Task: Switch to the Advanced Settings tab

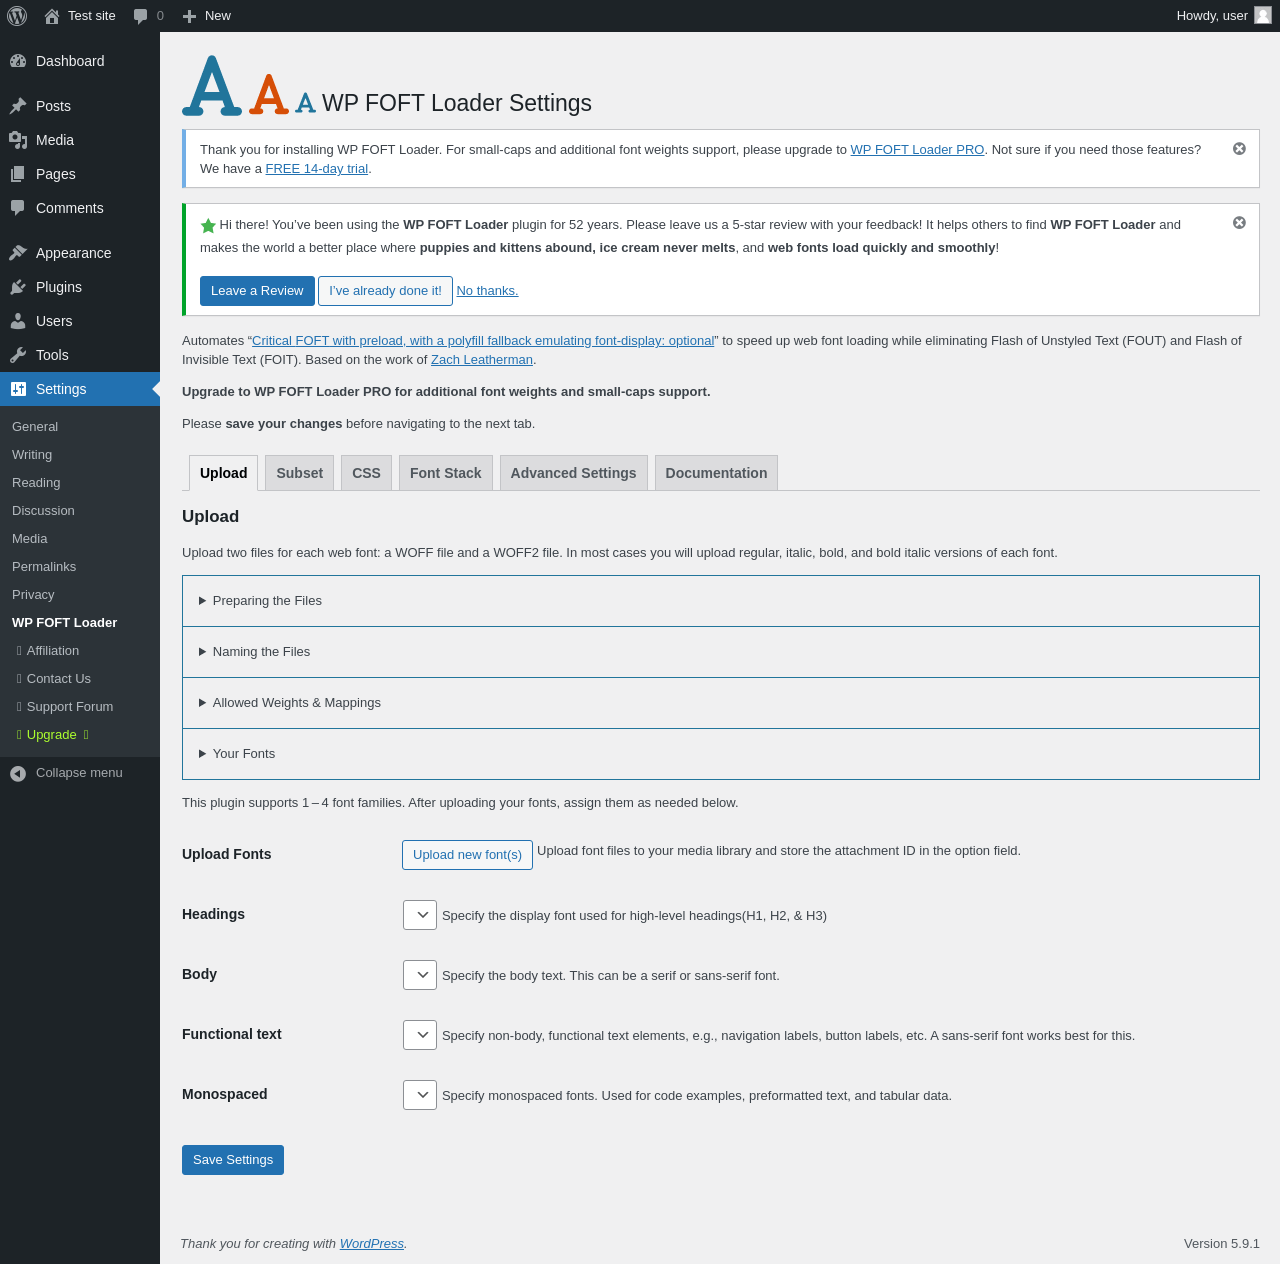Action: click(573, 473)
